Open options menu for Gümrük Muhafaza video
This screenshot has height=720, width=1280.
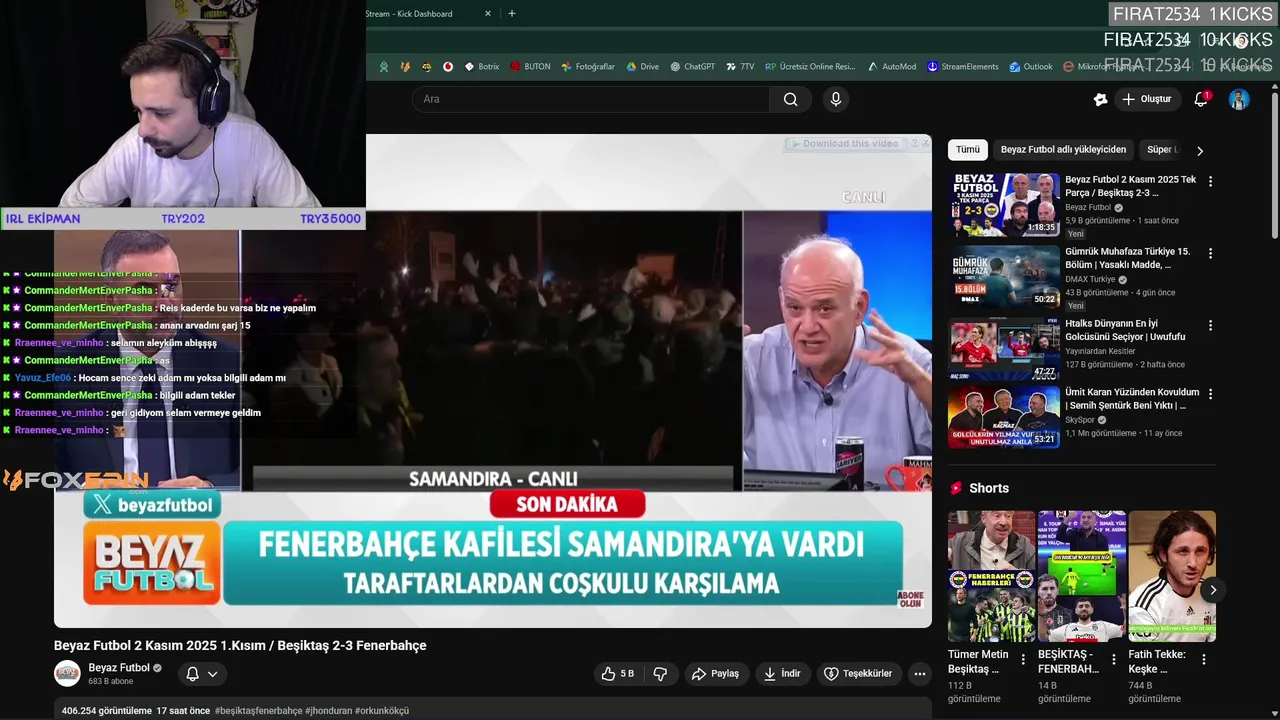[x=1210, y=254]
